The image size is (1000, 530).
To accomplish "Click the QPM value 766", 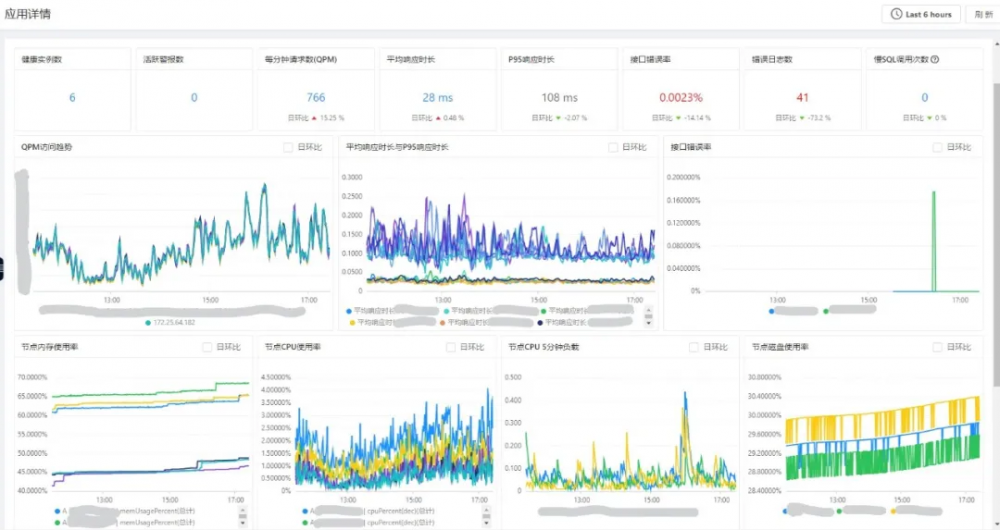I will (x=316, y=98).
